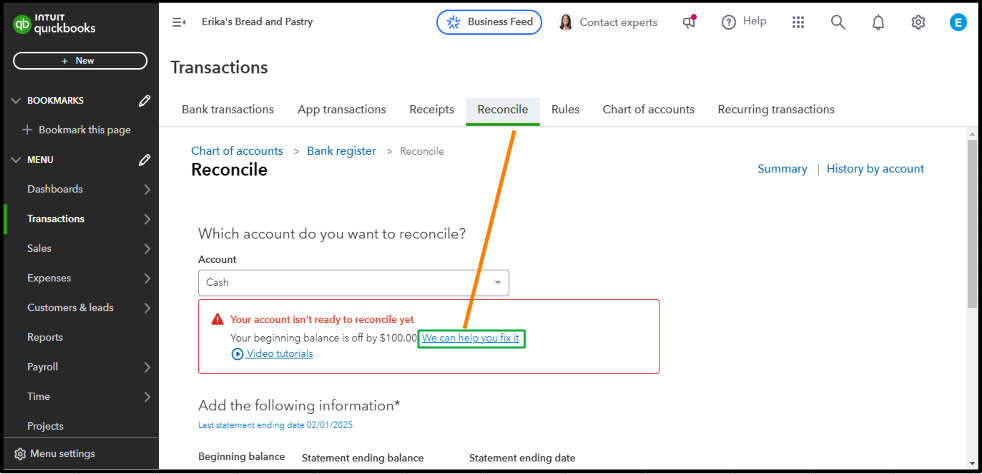Screen dimensions: 982x474
Task: Switch to the Bank transactions tab
Action: pyautogui.click(x=227, y=109)
